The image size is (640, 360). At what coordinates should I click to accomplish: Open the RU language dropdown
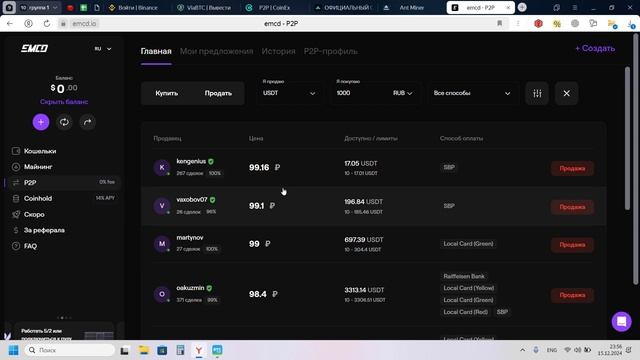(x=103, y=49)
